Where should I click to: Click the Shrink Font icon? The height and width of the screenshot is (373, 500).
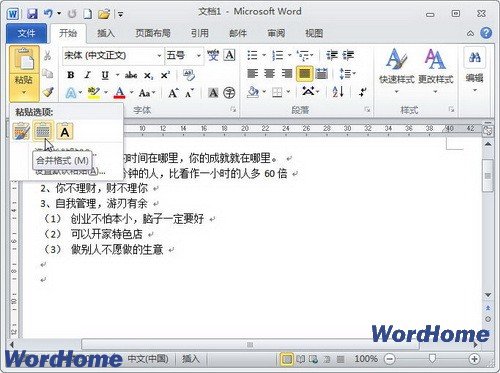(189, 93)
